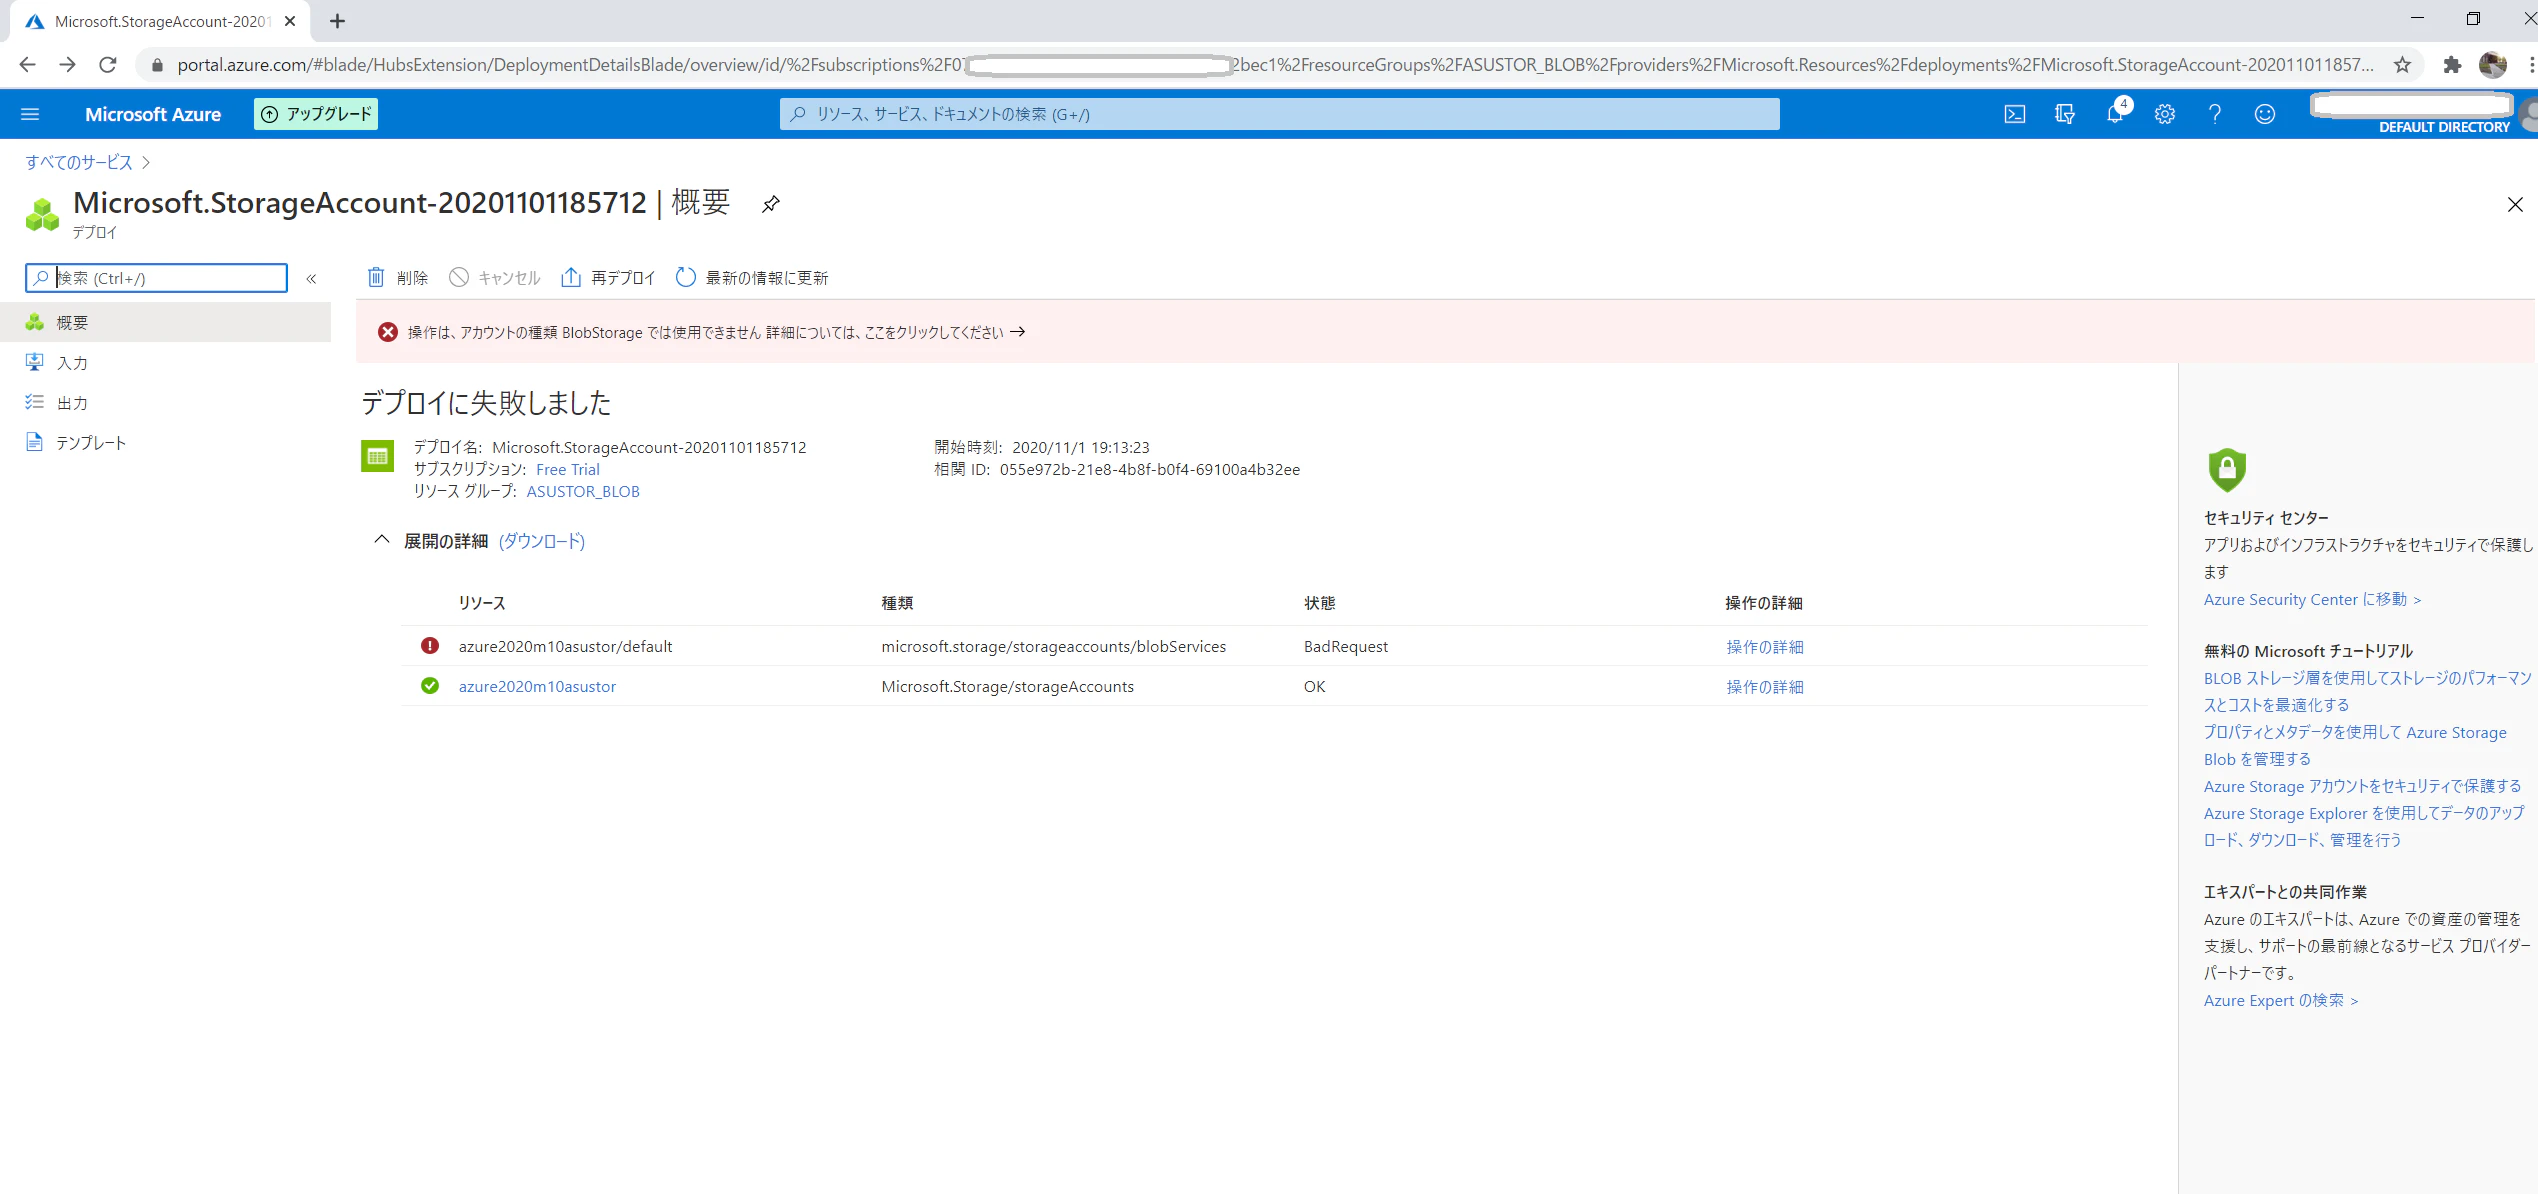Viewport: 2538px width, 1194px height.
Task: Click the キャンセル toolbar button
Action: tap(495, 278)
